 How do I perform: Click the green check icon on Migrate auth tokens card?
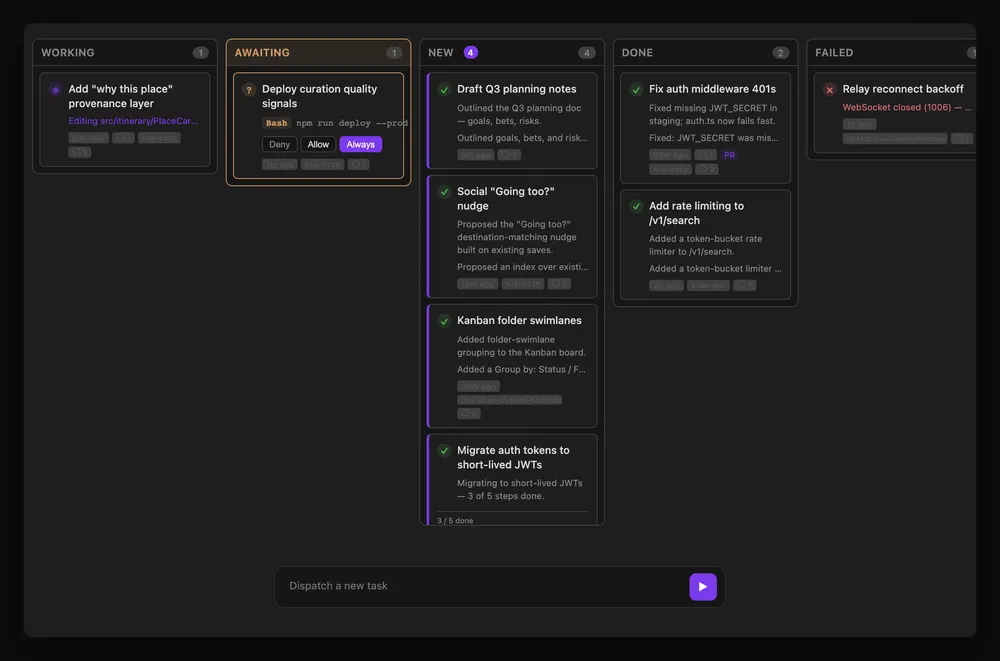(444, 450)
